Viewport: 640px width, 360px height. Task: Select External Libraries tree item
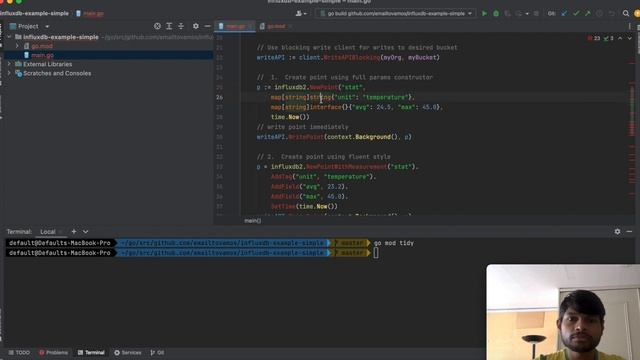pyautogui.click(x=47, y=64)
